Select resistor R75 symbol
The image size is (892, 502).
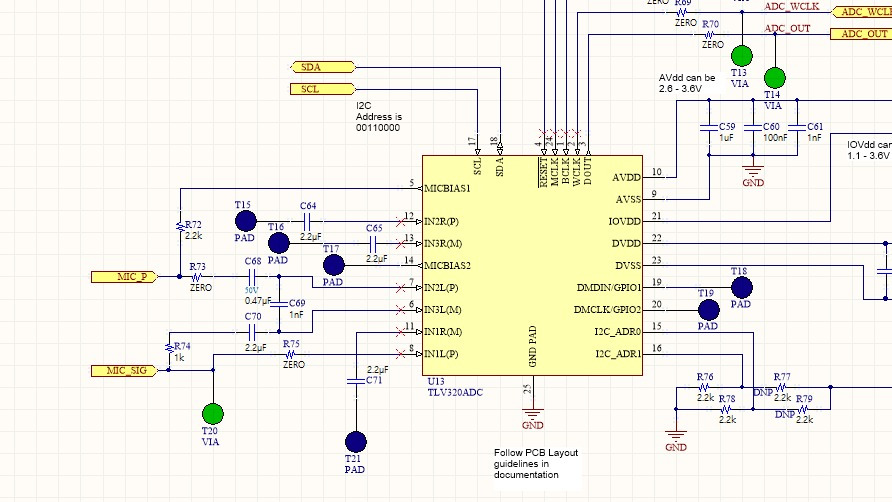(290, 354)
